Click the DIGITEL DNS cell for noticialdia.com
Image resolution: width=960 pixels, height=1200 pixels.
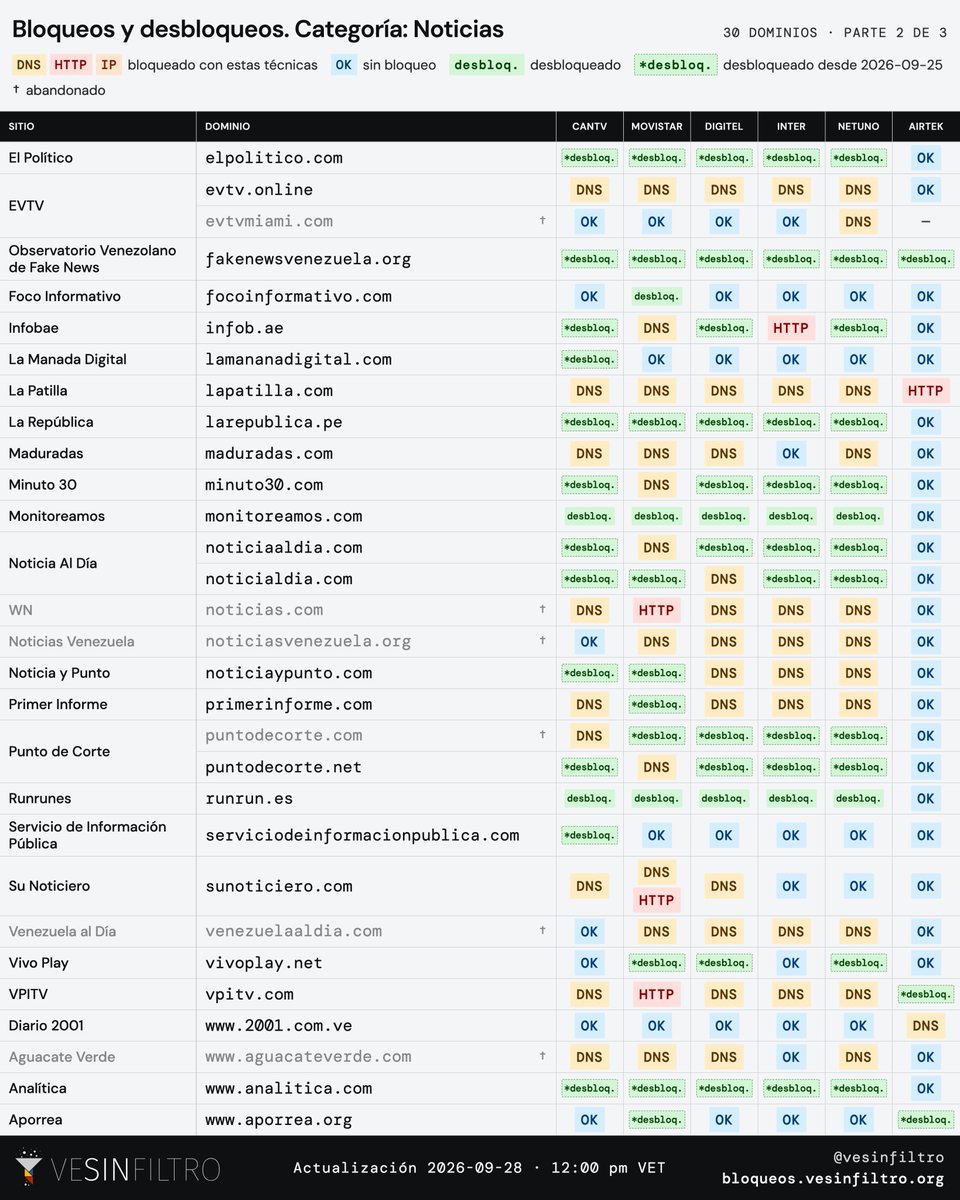[x=724, y=579]
